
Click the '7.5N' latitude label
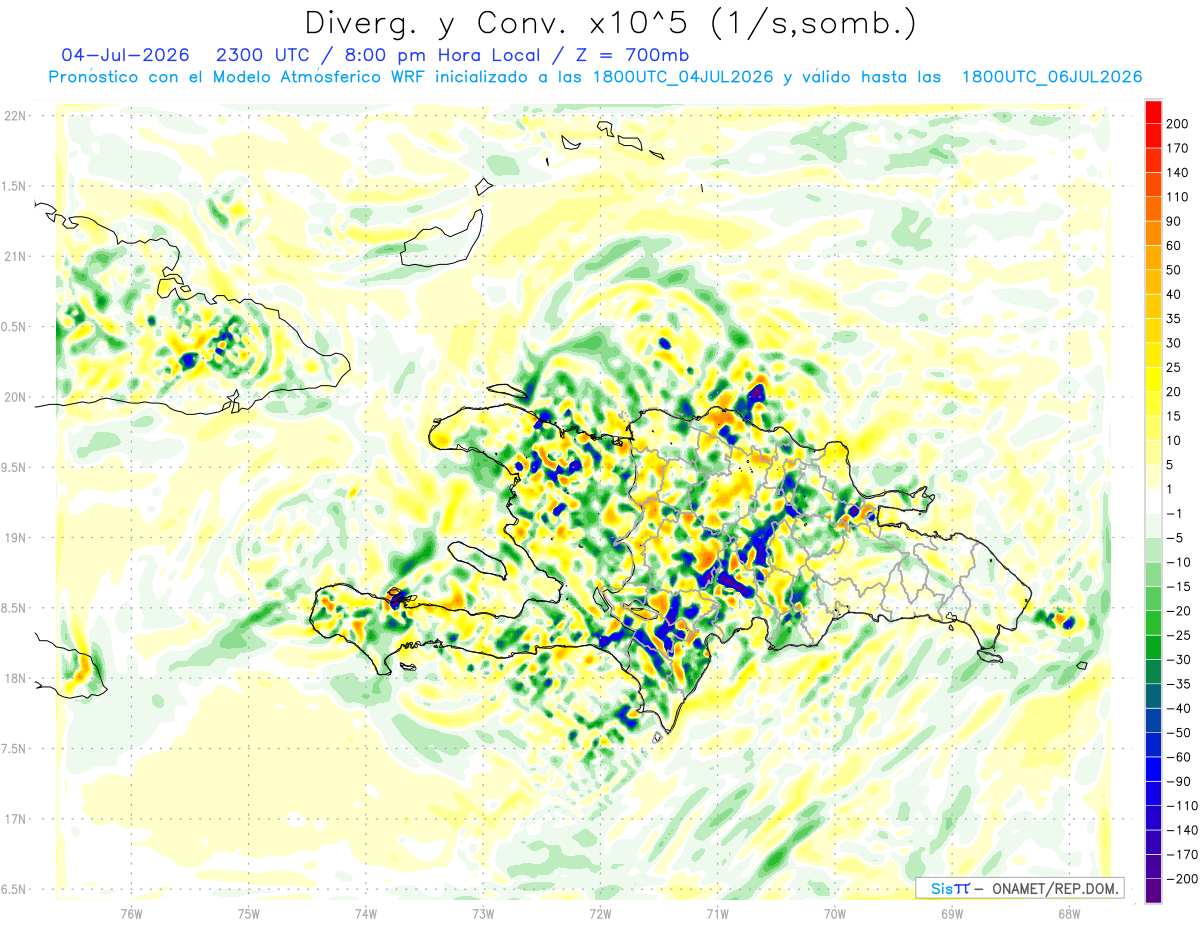(15, 749)
